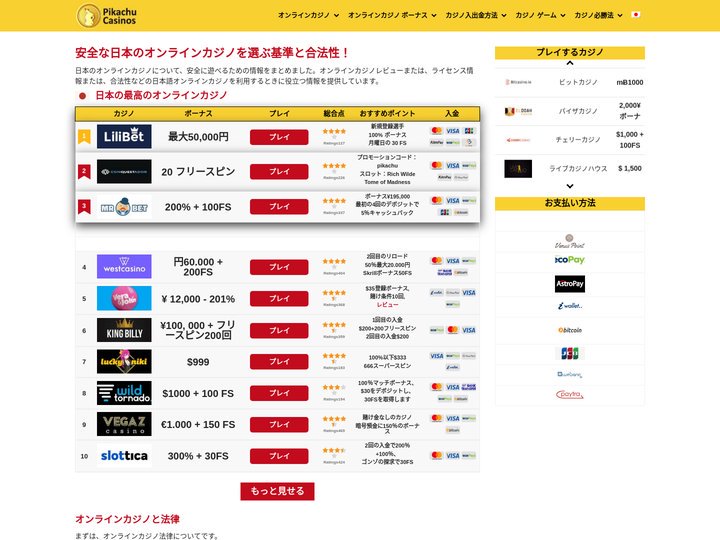Click the €1.000 + 150 FS bonus text

click(x=198, y=425)
